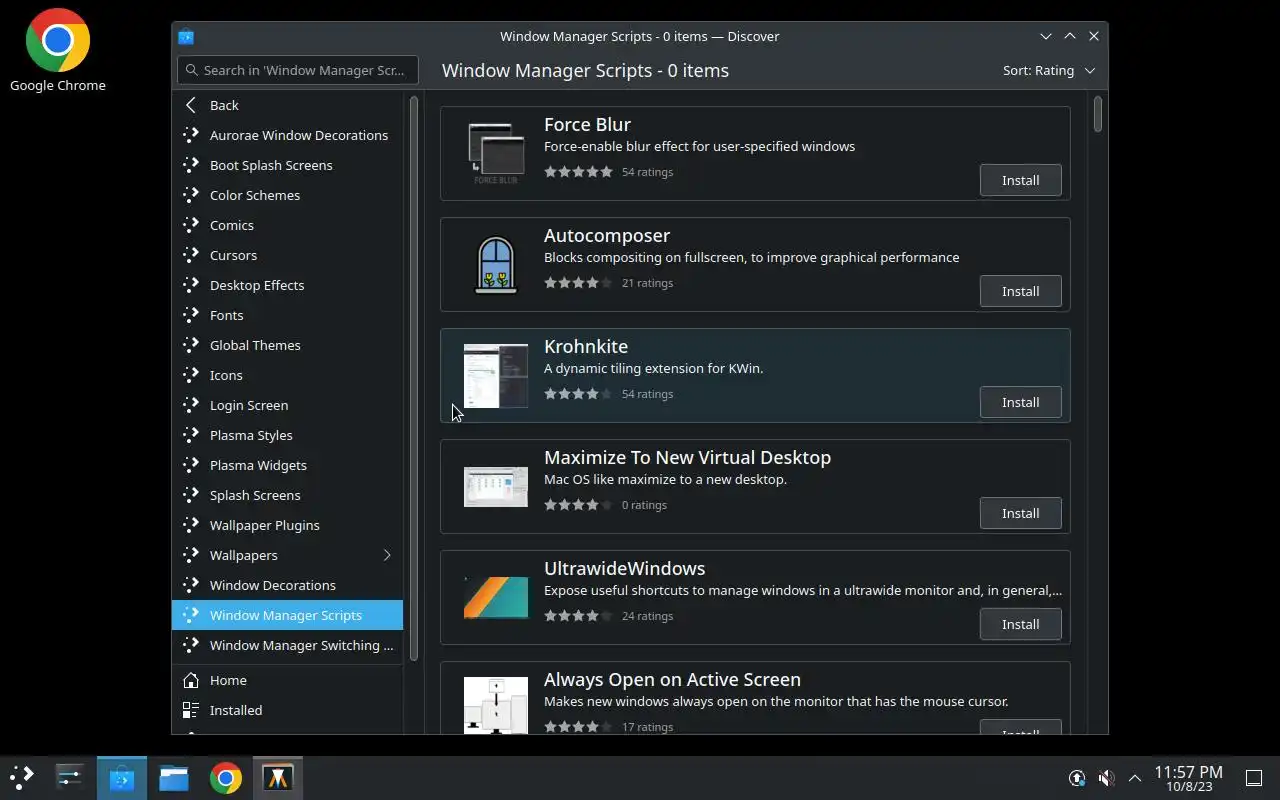The image size is (1280, 800).
Task: Click the updates tray icon
Action: (x=1077, y=778)
